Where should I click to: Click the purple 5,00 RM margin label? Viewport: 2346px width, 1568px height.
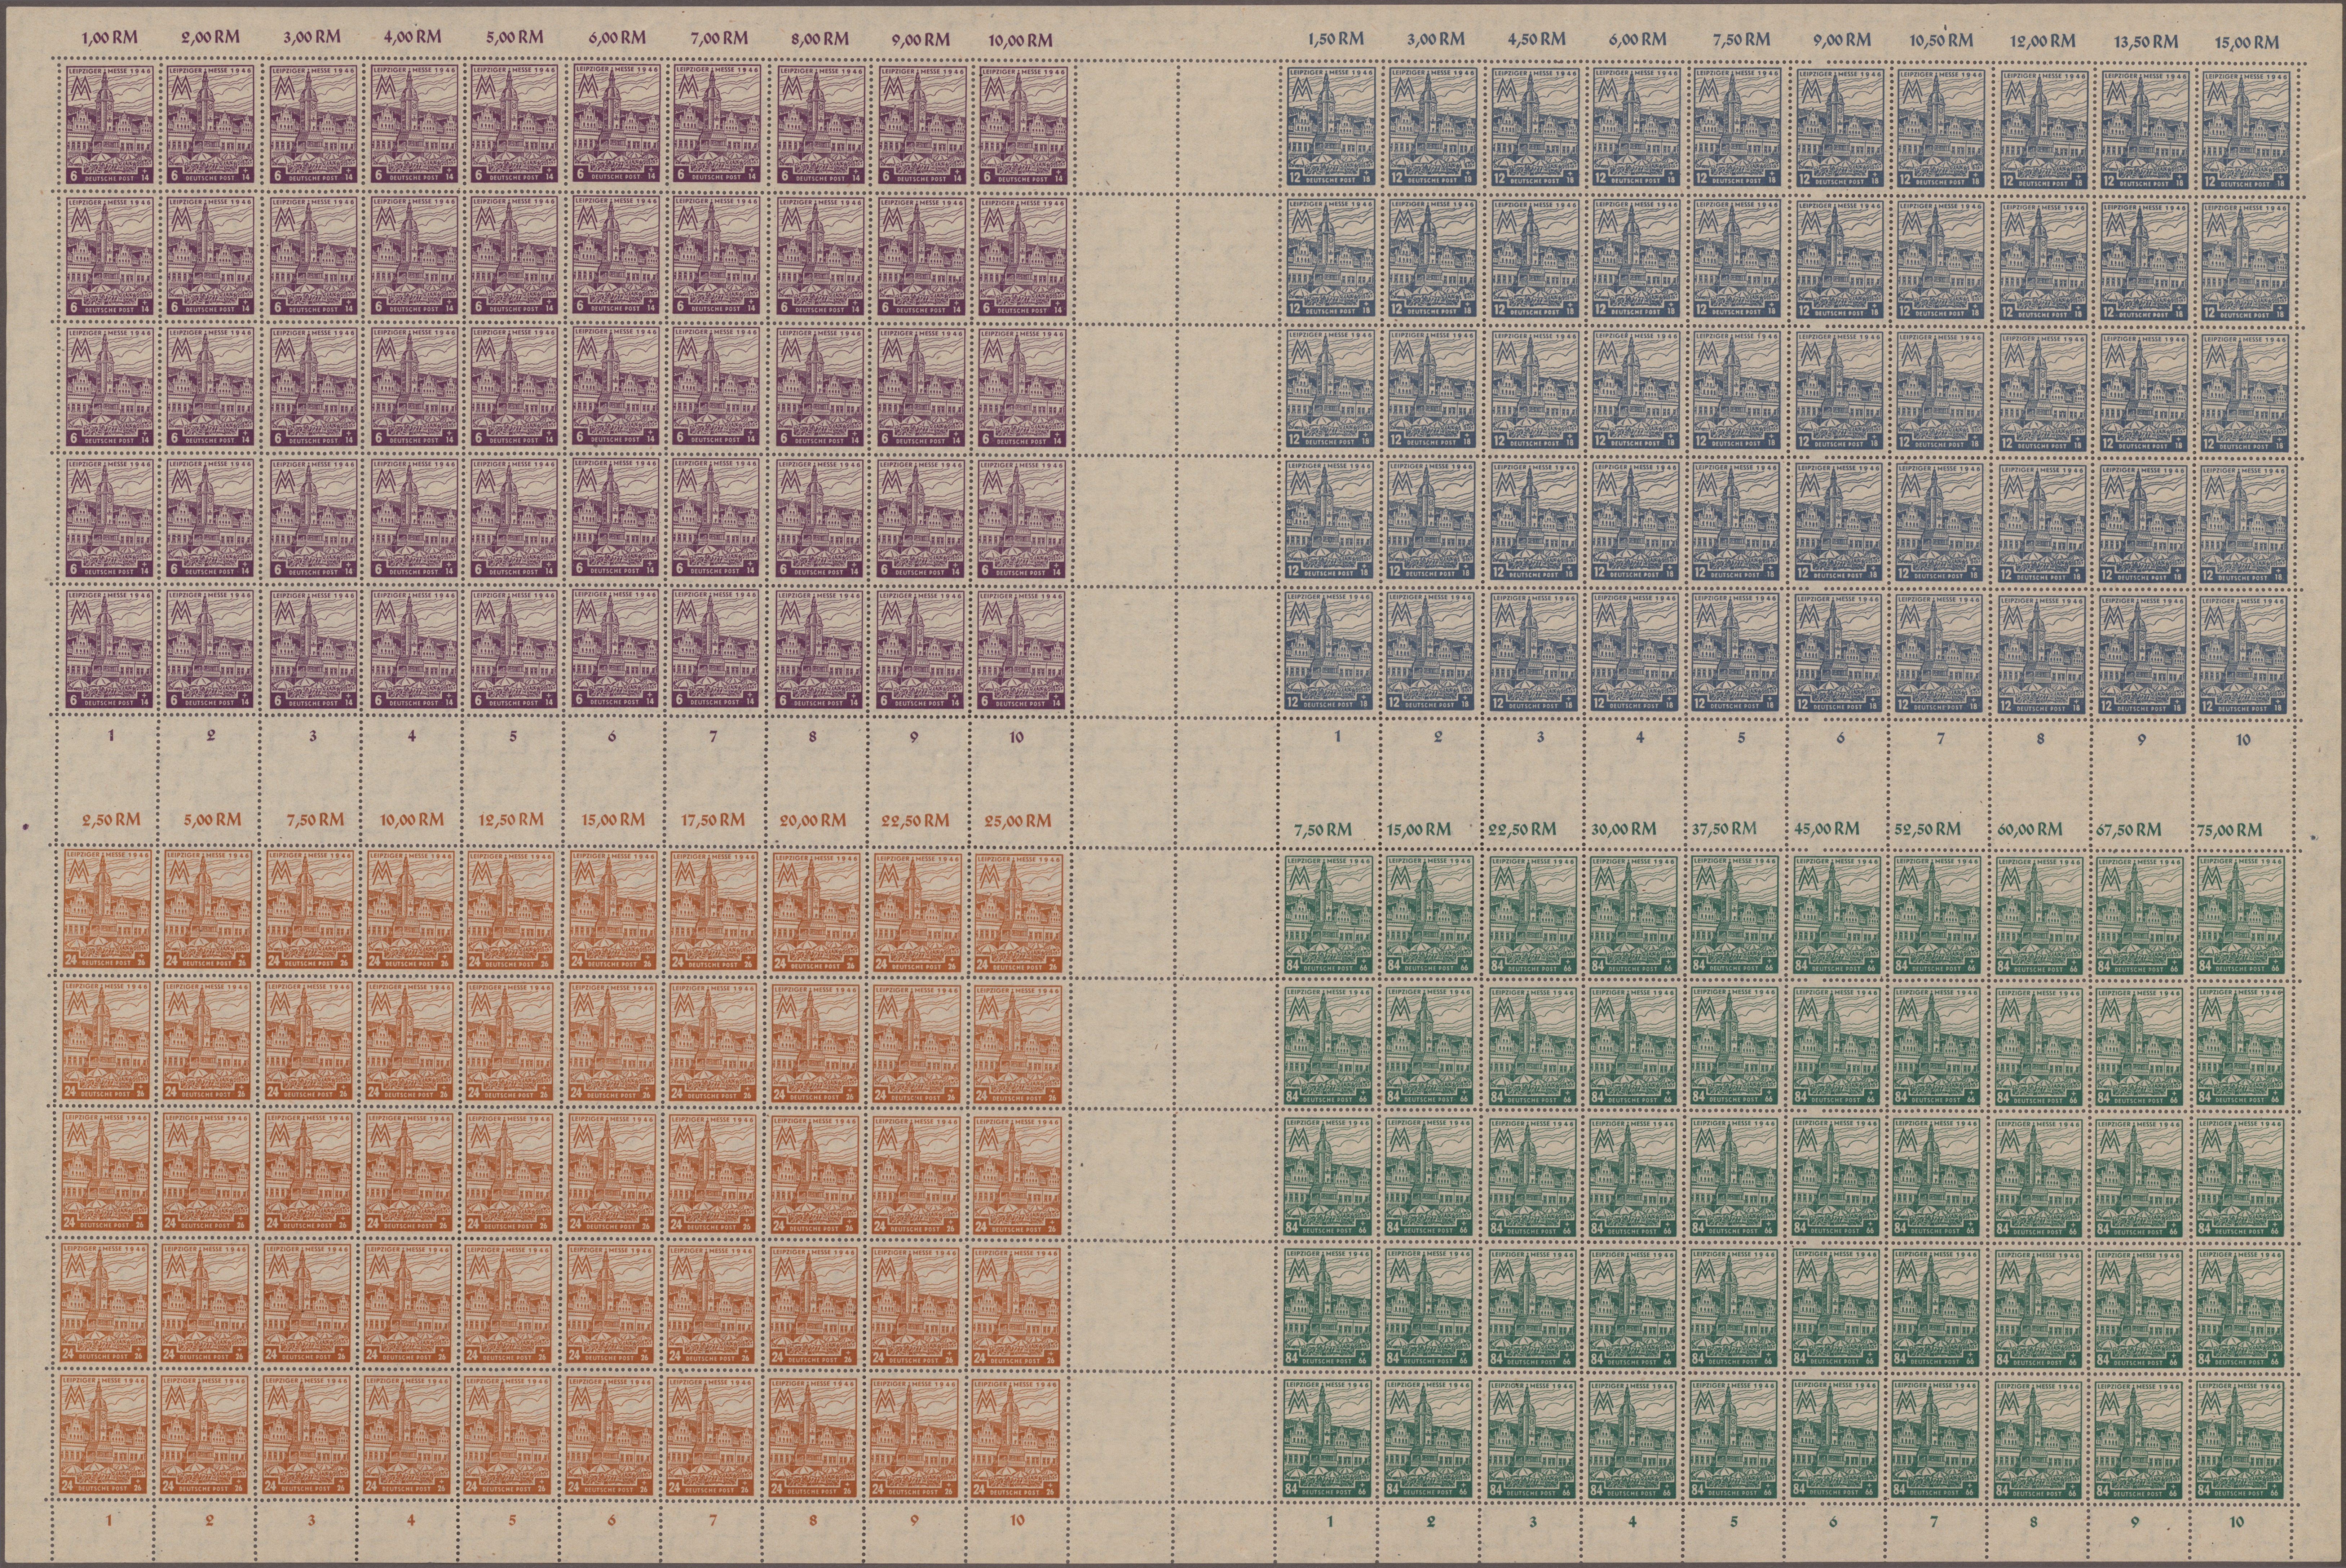pos(515,37)
